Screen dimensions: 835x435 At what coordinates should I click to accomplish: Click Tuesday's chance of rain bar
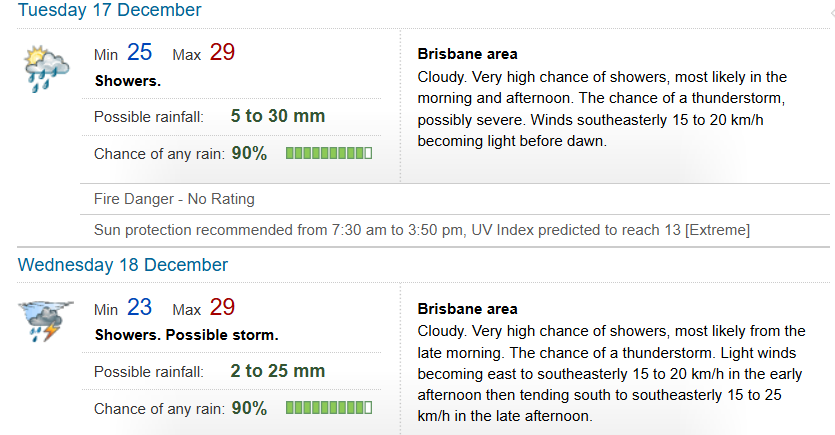[x=329, y=153]
